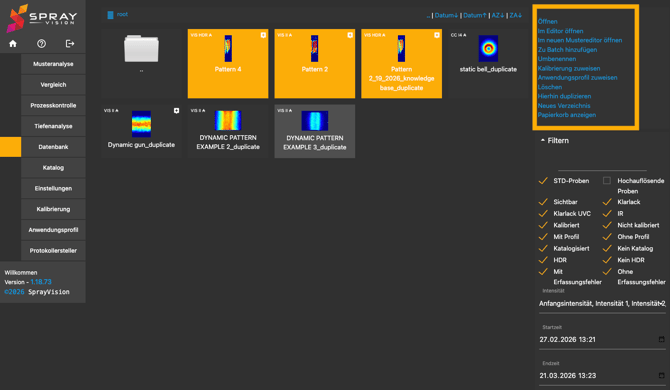The image size is (670, 390).
Task: Choose Hierhin duplizieren
Action: [564, 96]
